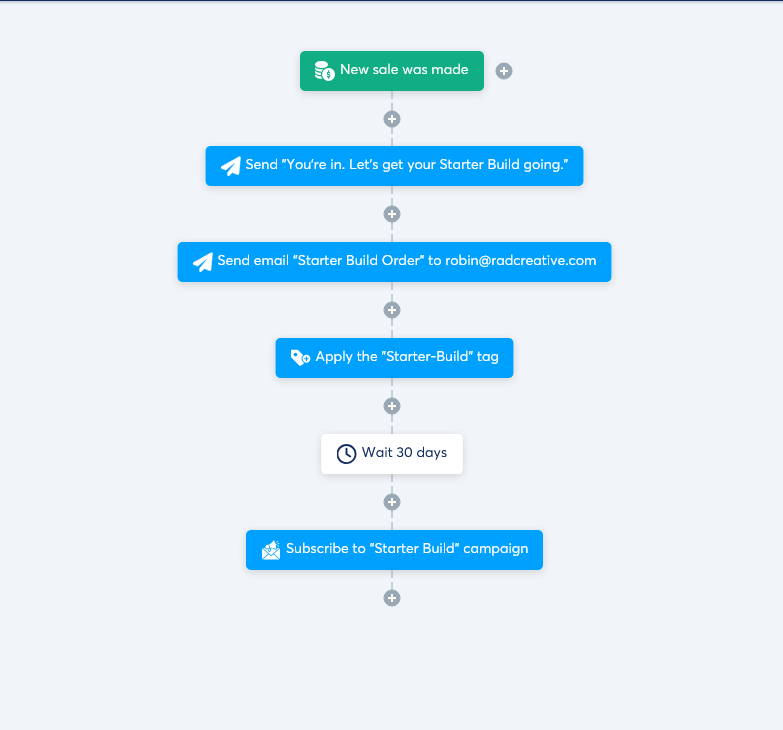
Task: Open the Send You're in email step
Action: pos(394,166)
